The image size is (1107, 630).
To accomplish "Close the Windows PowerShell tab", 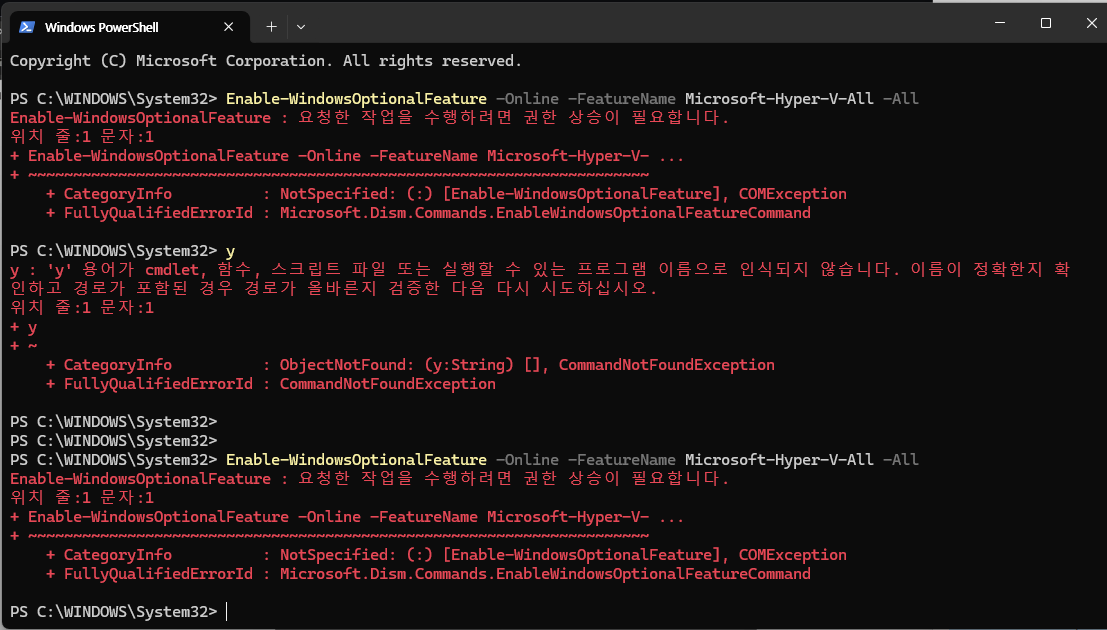I will pyautogui.click(x=228, y=27).
